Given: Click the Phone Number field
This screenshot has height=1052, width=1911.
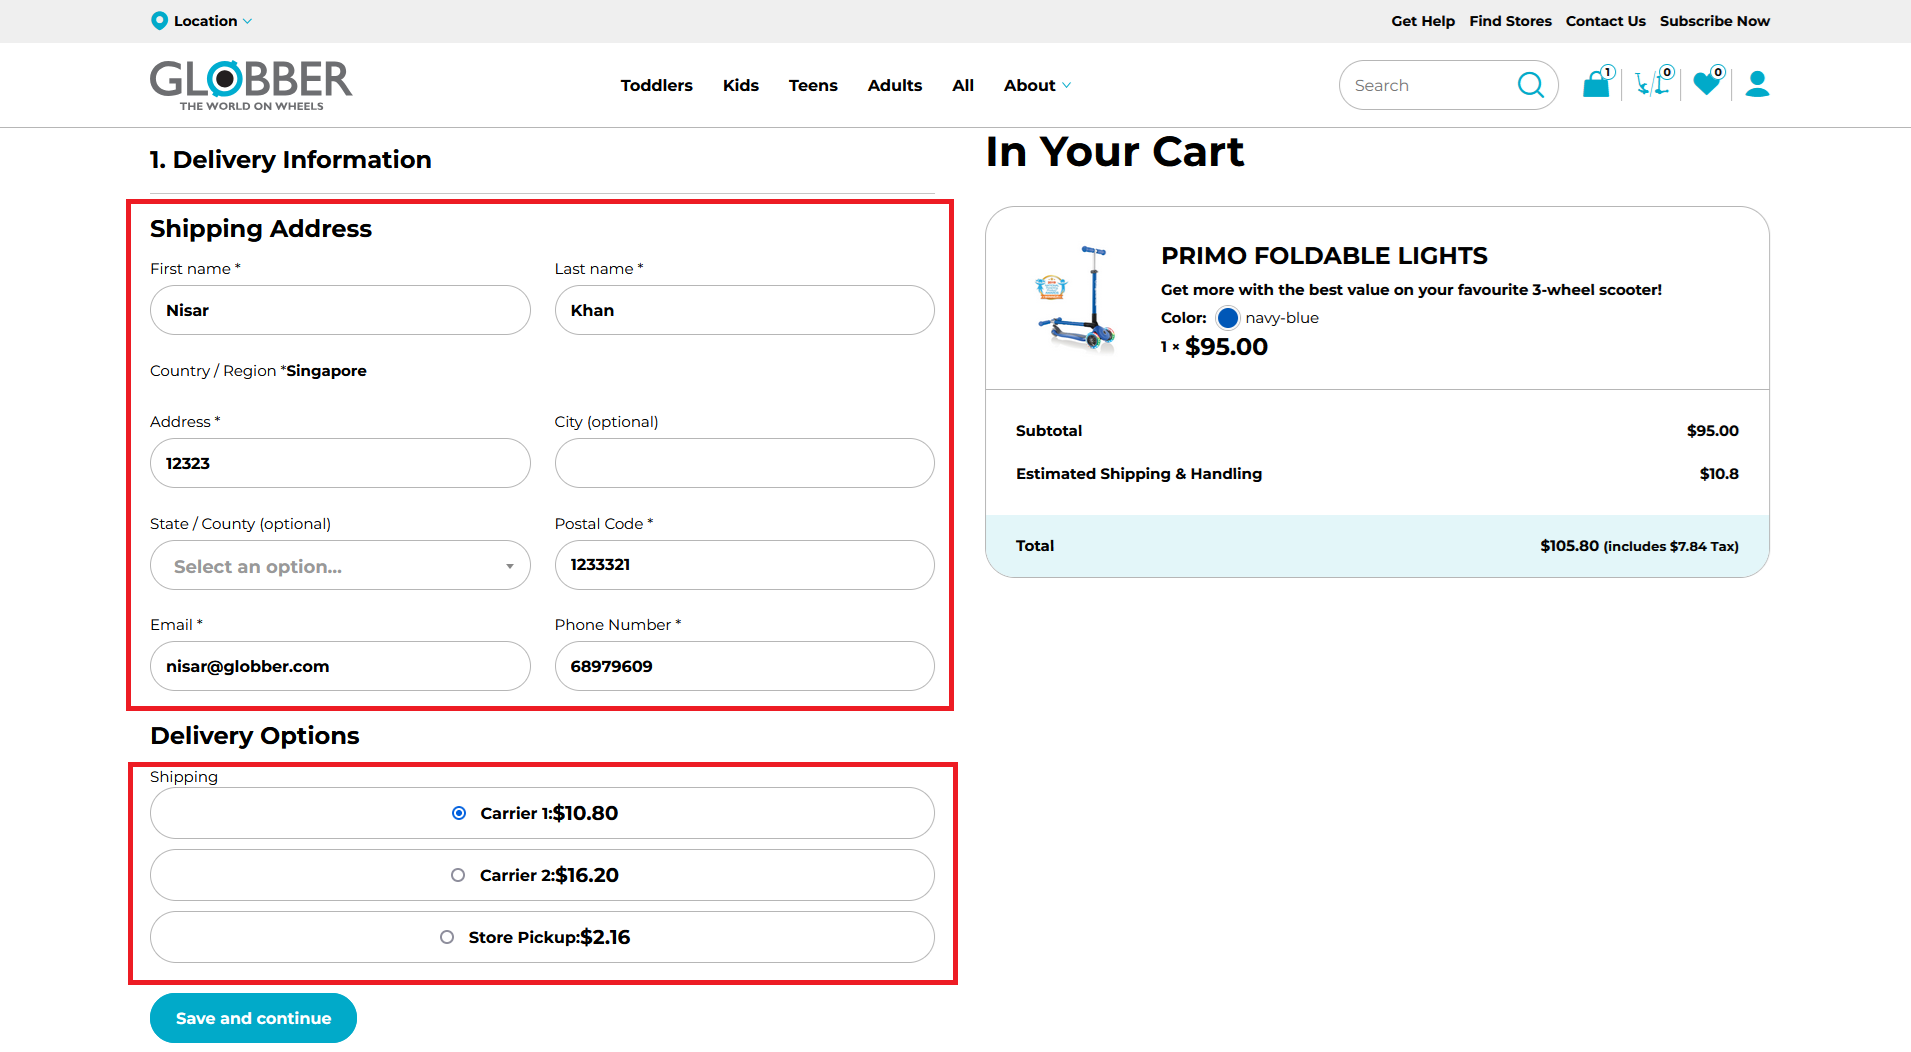Looking at the screenshot, I should click(x=745, y=666).
